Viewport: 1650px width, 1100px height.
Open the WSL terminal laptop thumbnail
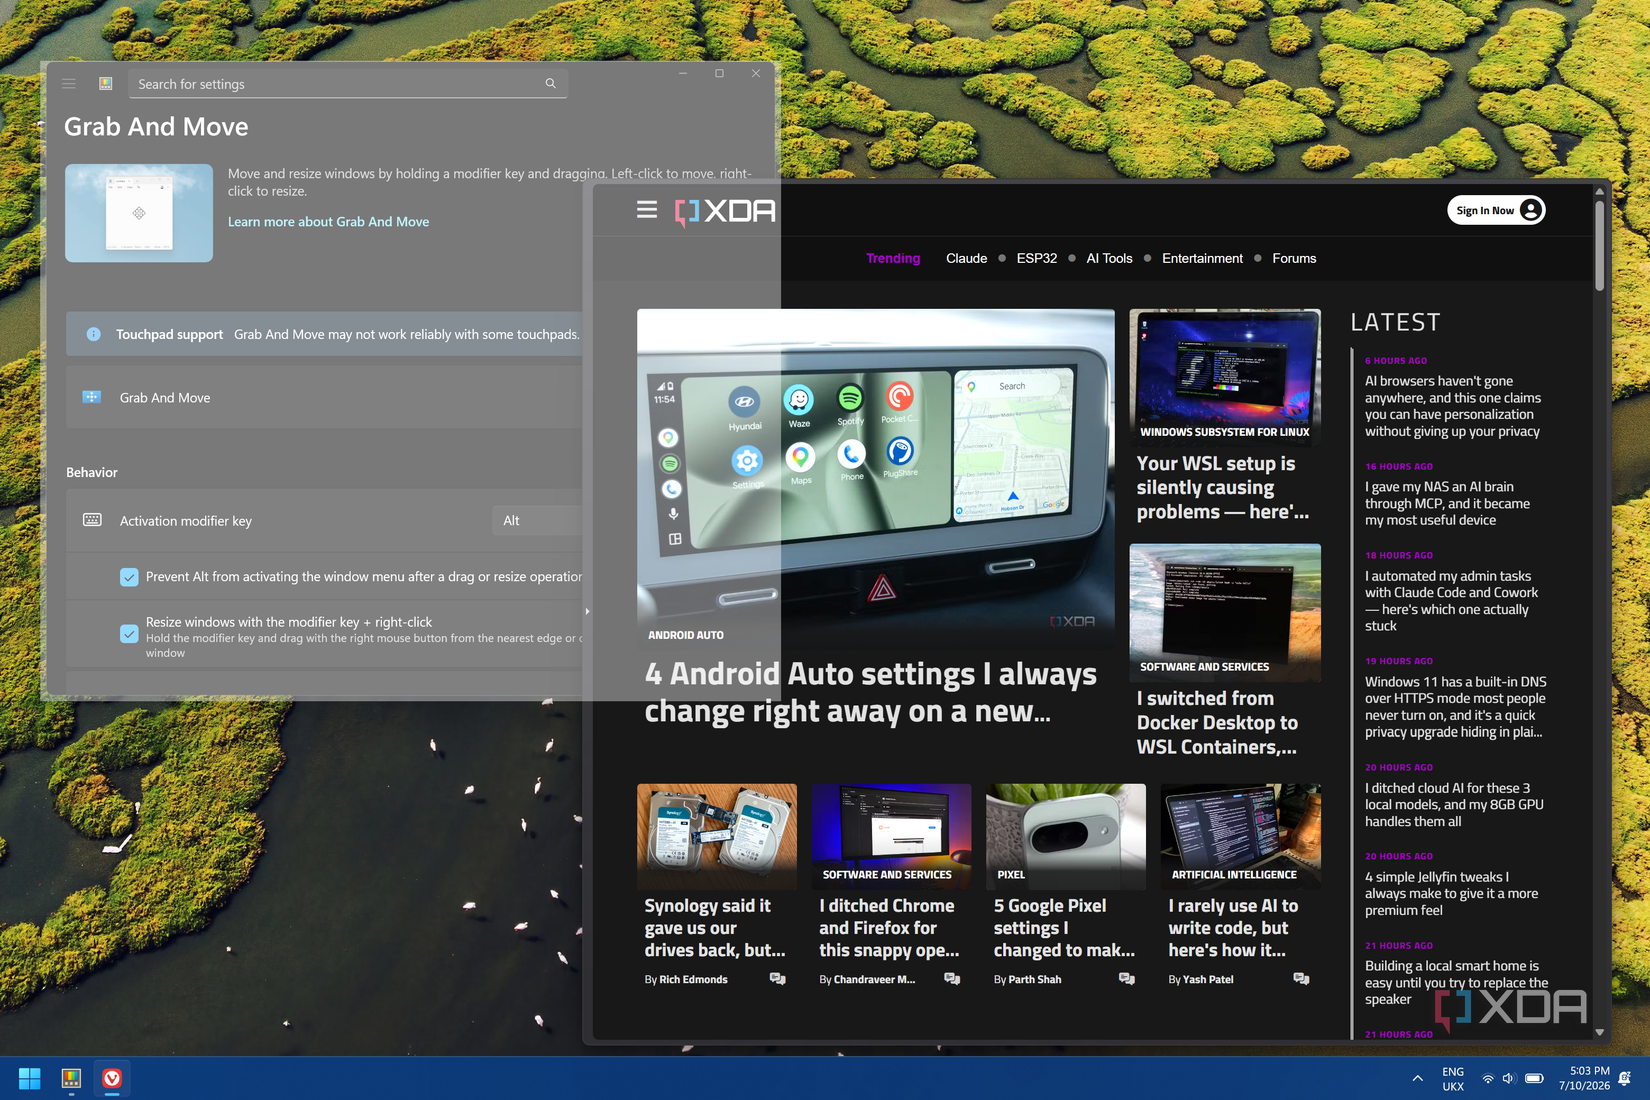1225,376
